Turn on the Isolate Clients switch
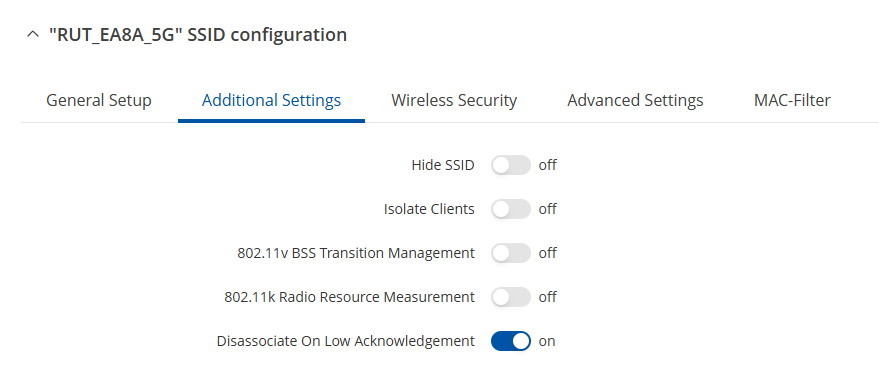This screenshot has height=388, width=879. (511, 209)
